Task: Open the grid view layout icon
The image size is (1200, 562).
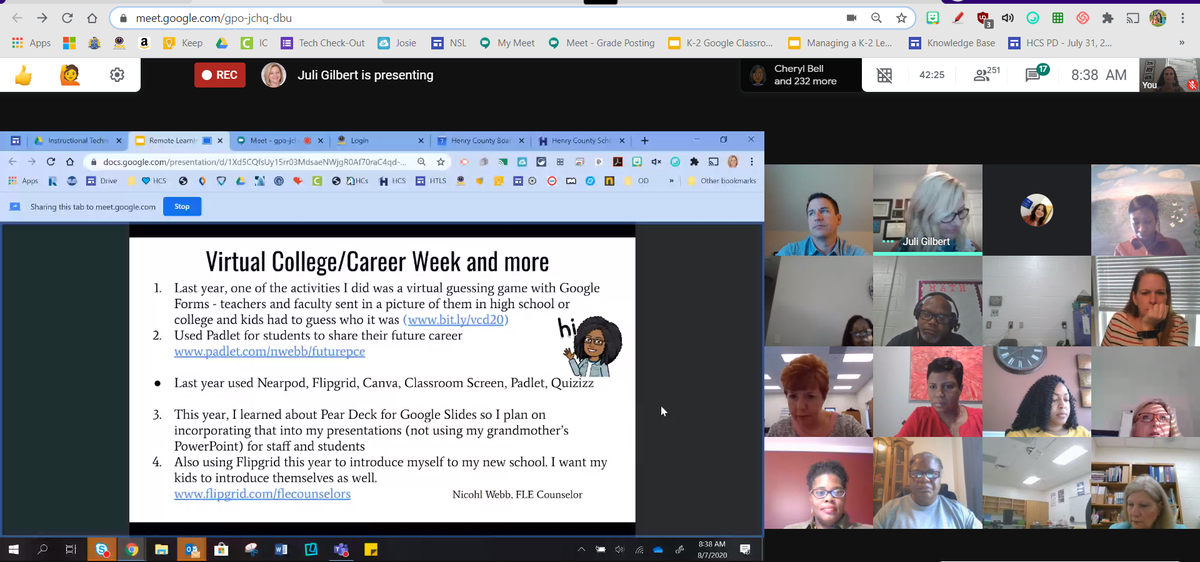Action: click(884, 76)
